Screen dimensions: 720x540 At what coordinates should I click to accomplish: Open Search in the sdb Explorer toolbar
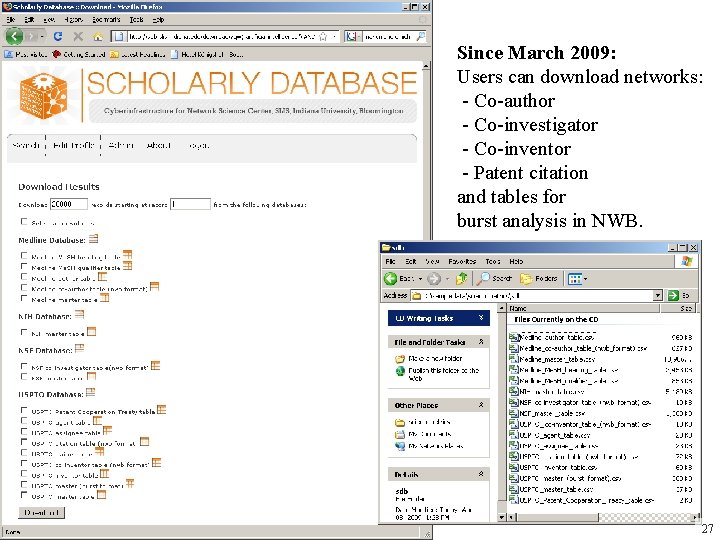pyautogui.click(x=495, y=278)
